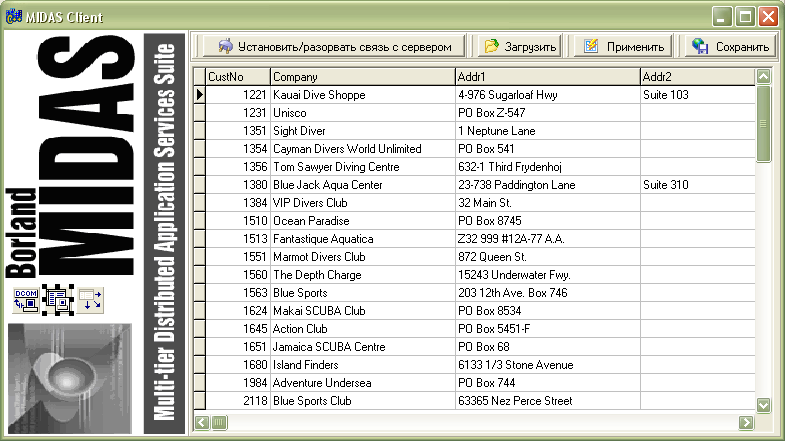Click the vertical scrollbar thumb

pos(763,123)
